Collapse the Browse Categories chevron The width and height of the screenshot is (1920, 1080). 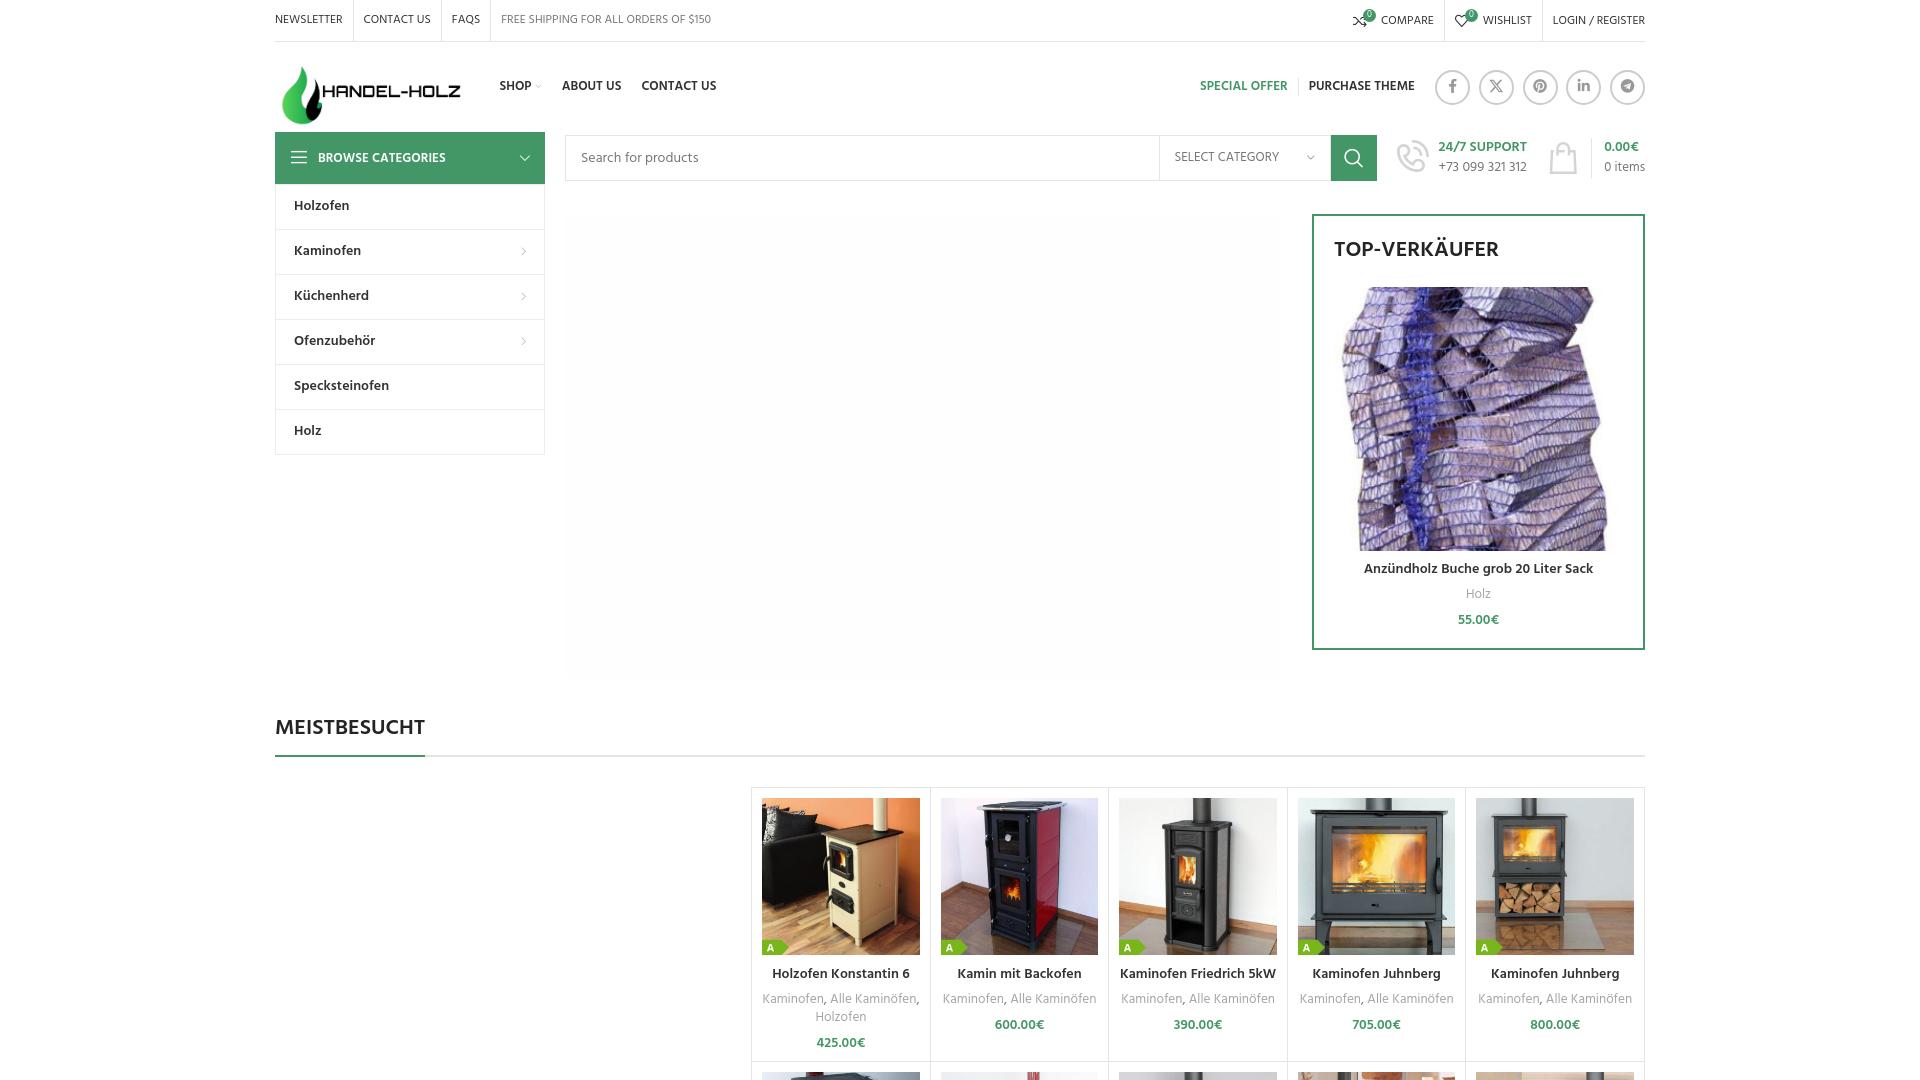pyautogui.click(x=524, y=158)
